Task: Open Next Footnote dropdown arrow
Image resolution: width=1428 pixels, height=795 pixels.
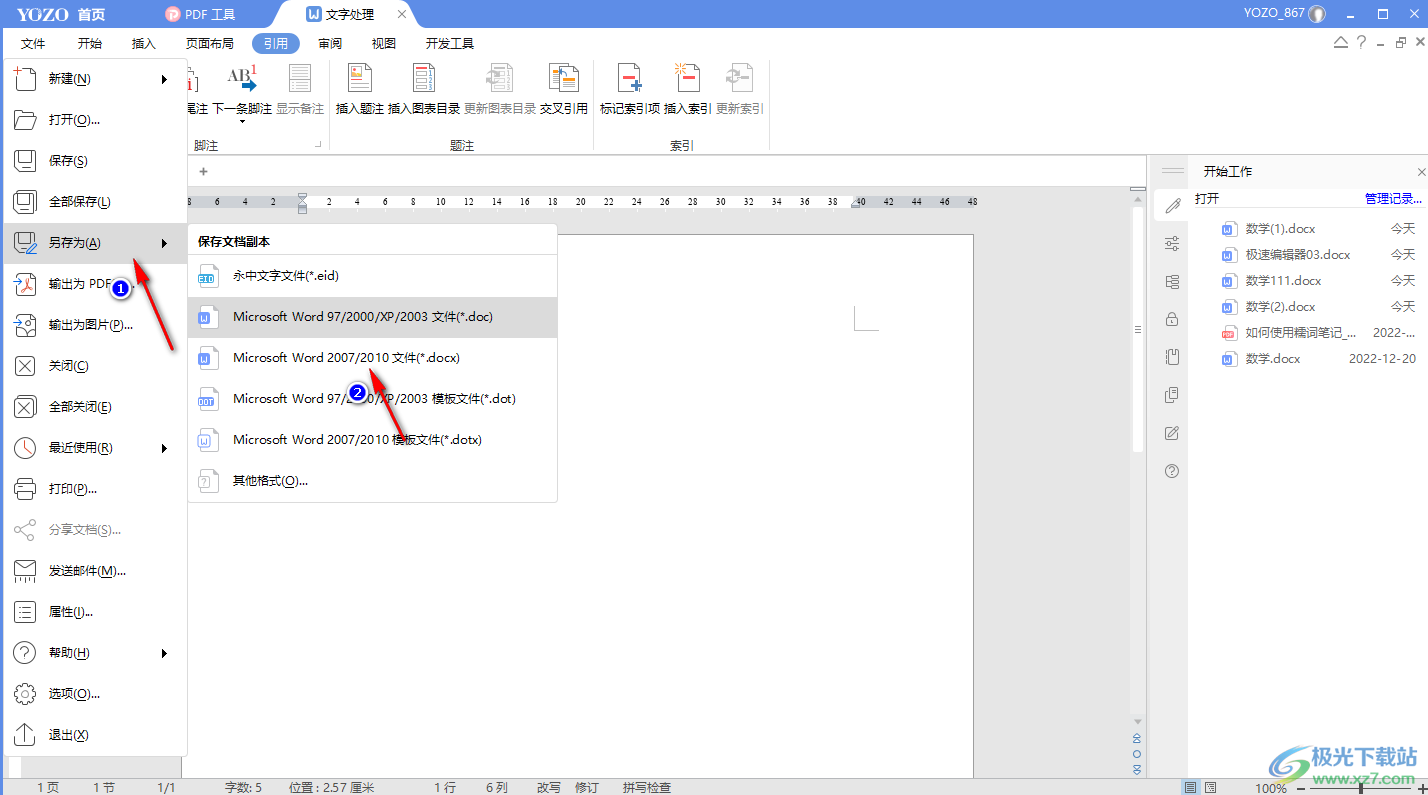Action: 242,122
